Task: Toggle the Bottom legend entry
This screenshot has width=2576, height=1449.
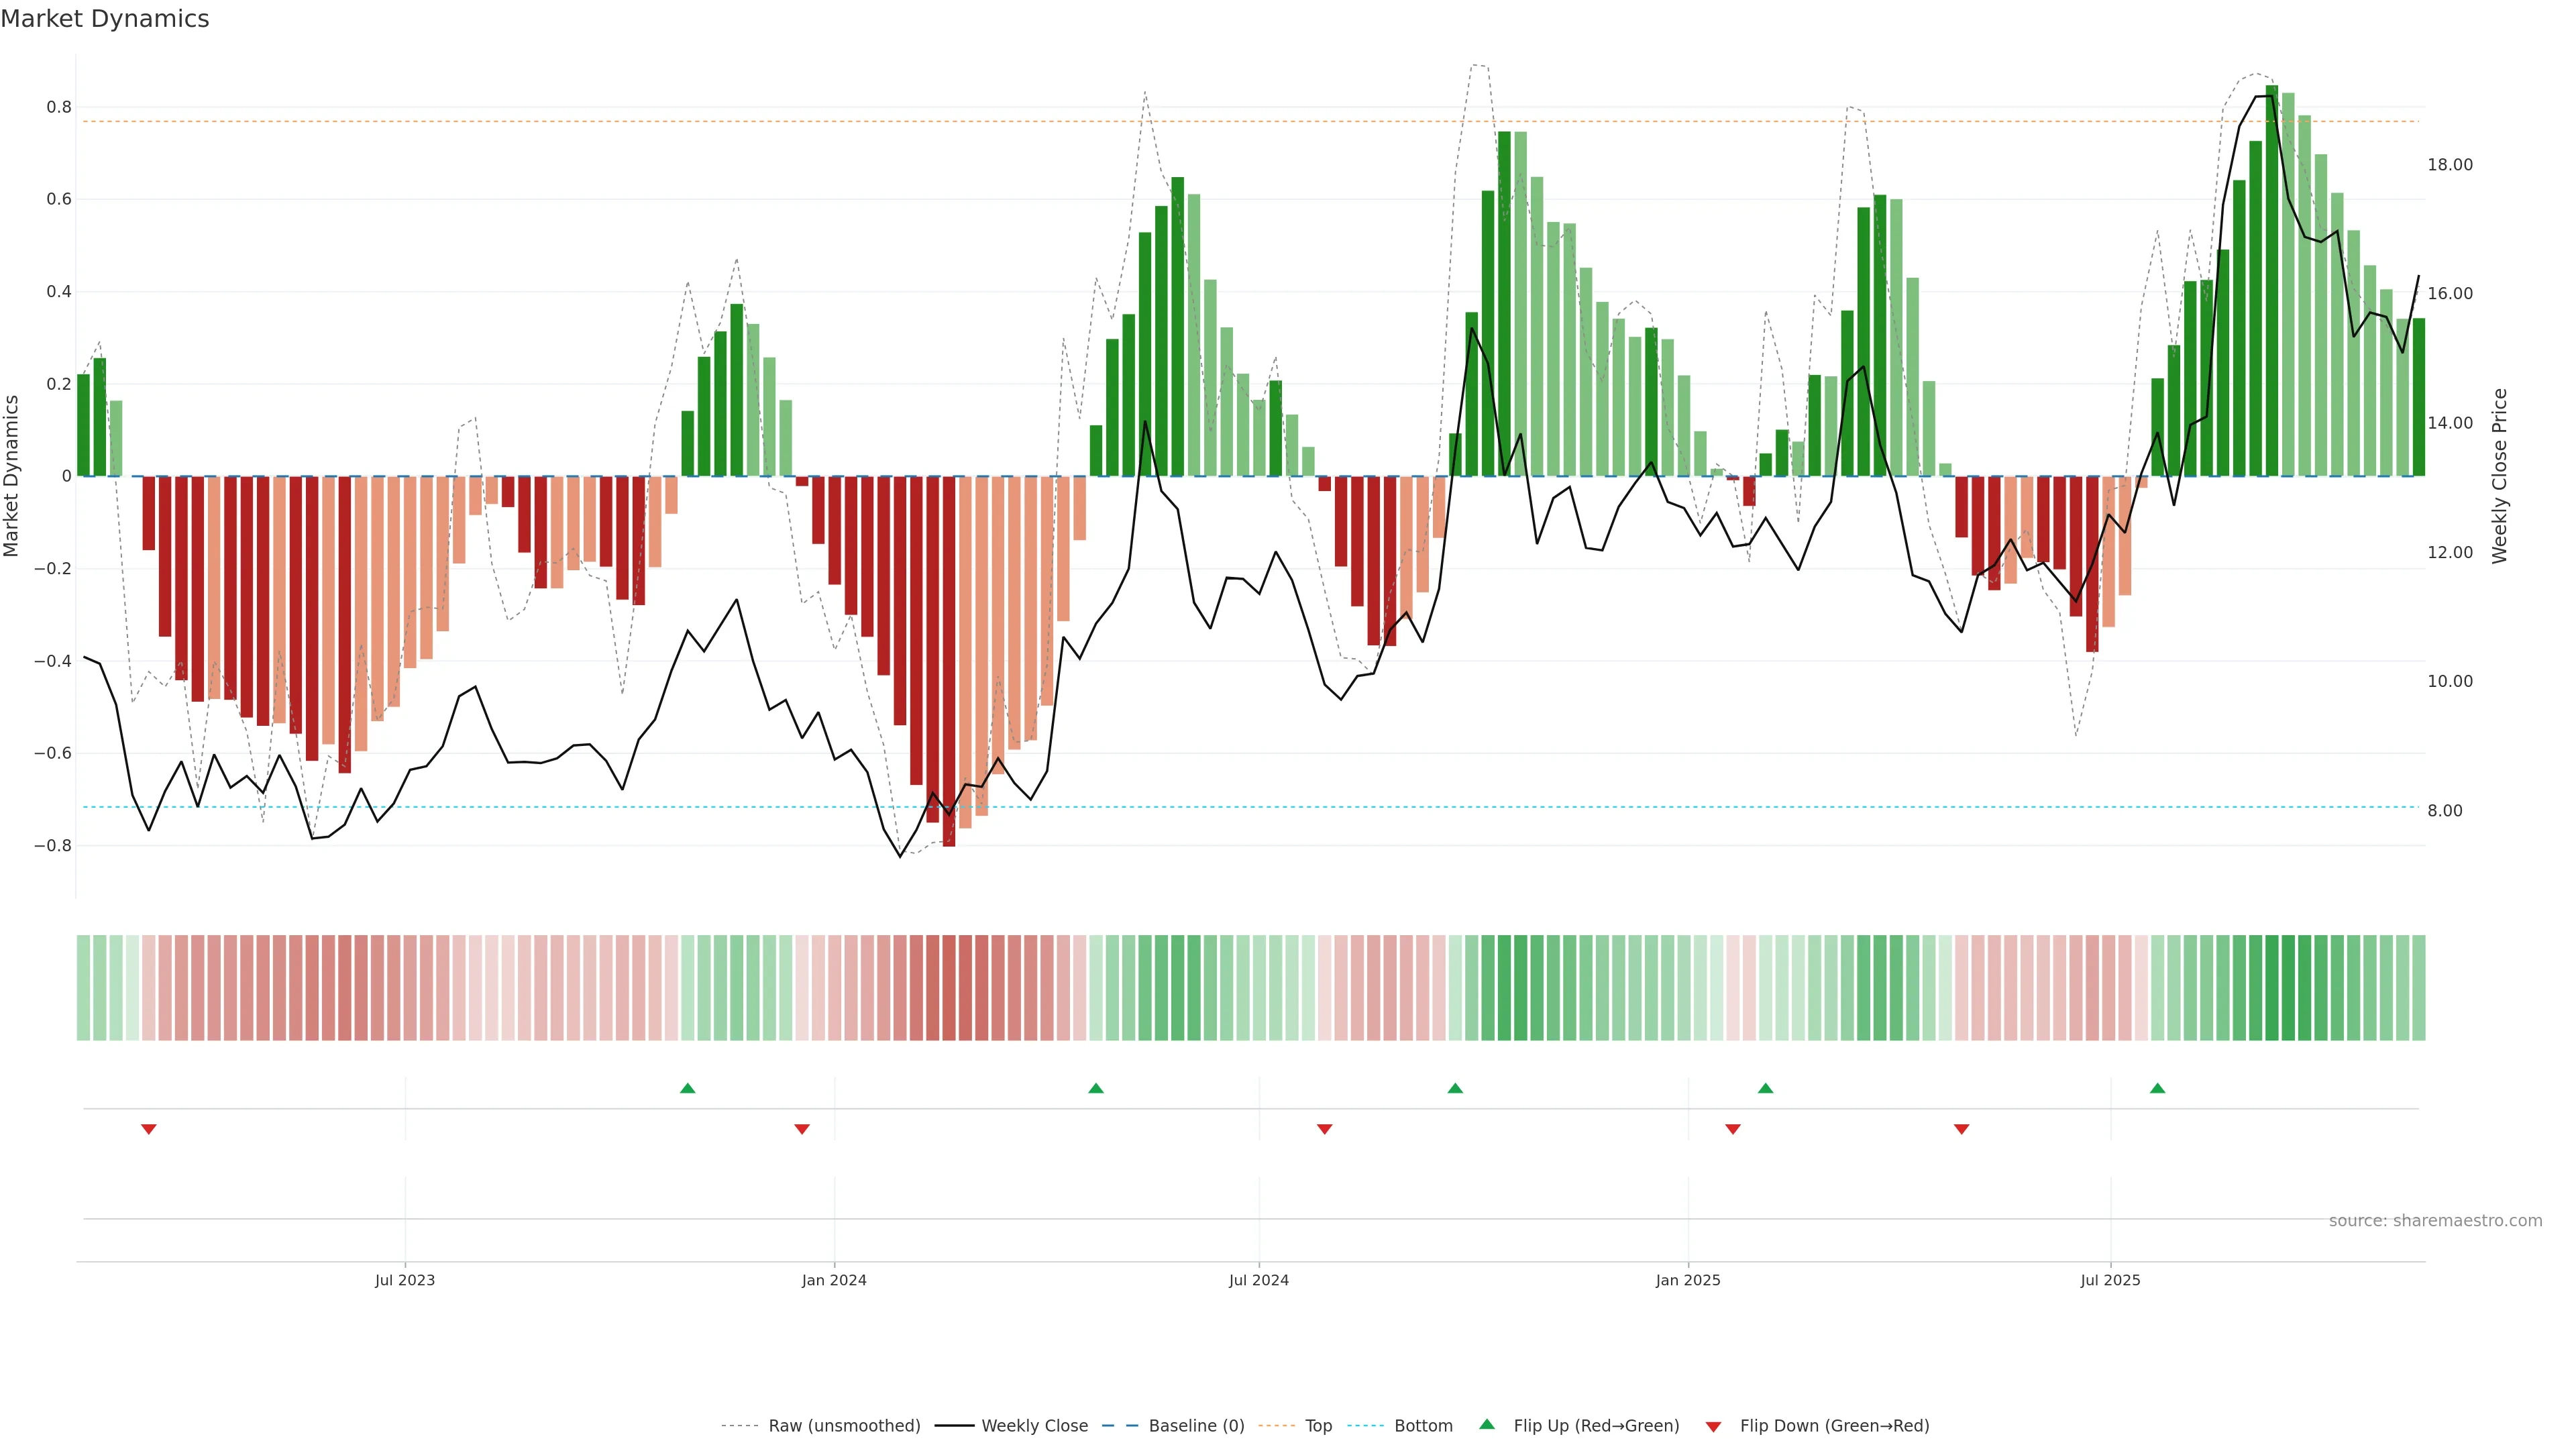Action: 1423,1426
